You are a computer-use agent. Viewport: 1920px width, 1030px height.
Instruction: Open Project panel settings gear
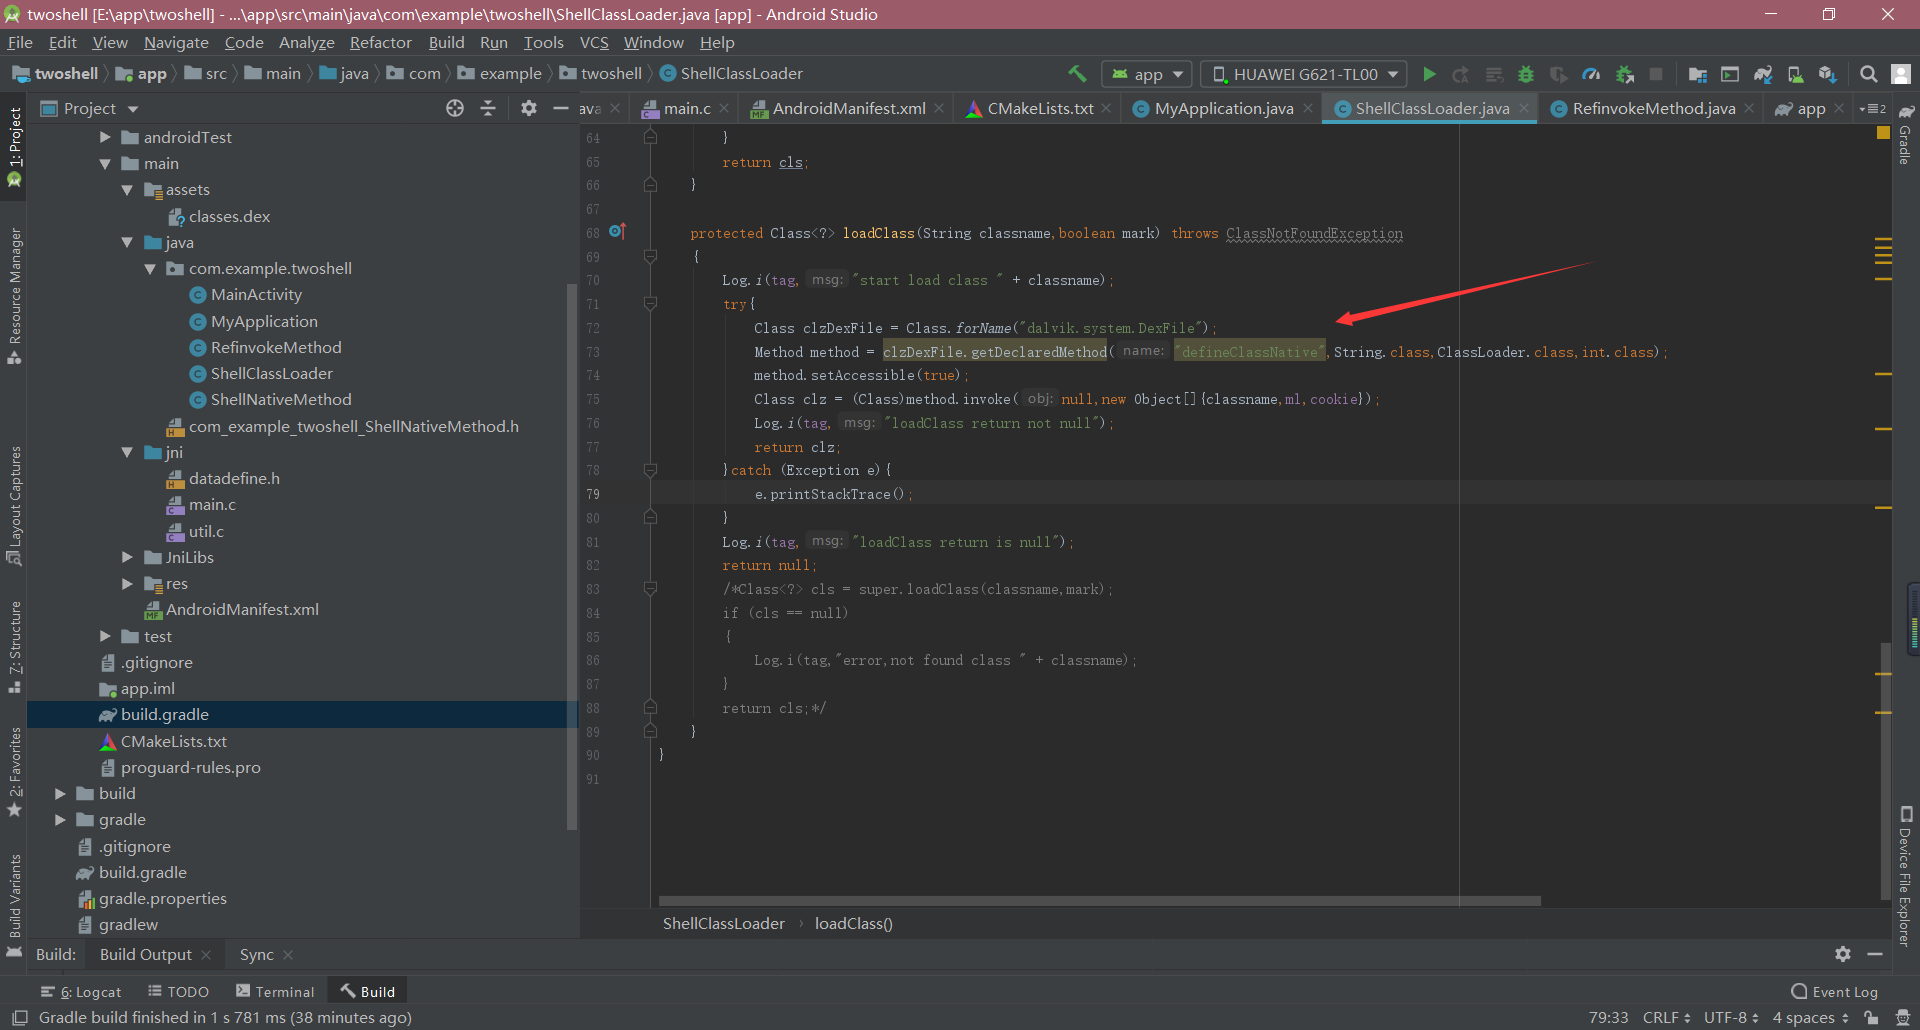pos(529,108)
